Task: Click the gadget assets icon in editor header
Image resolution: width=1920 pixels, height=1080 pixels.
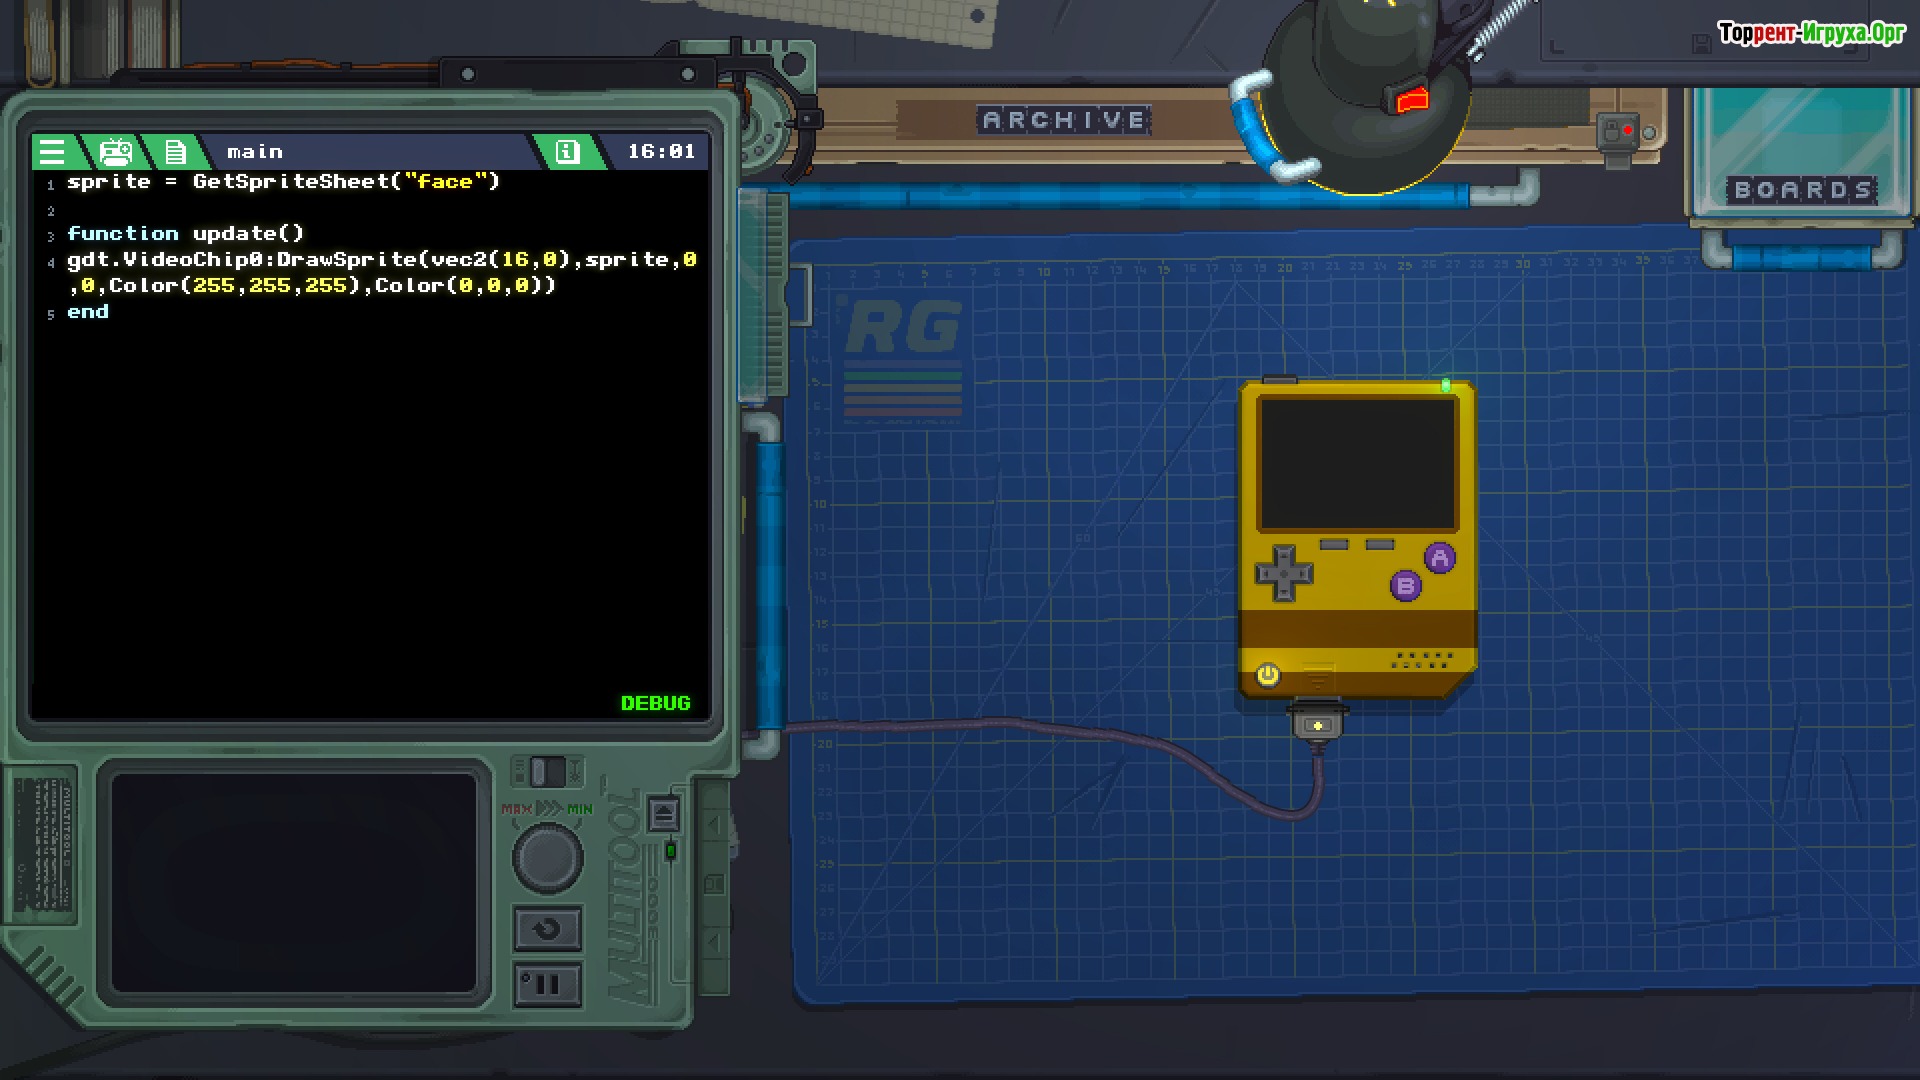Action: tap(116, 152)
